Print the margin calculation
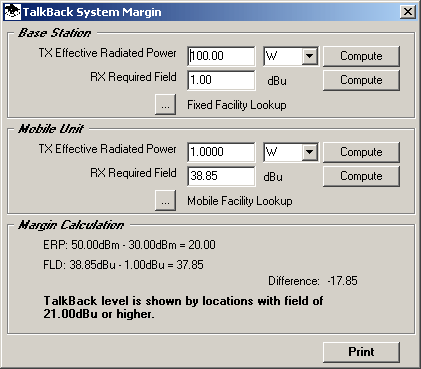Image resolution: width=421 pixels, height=369 pixels. (361, 352)
